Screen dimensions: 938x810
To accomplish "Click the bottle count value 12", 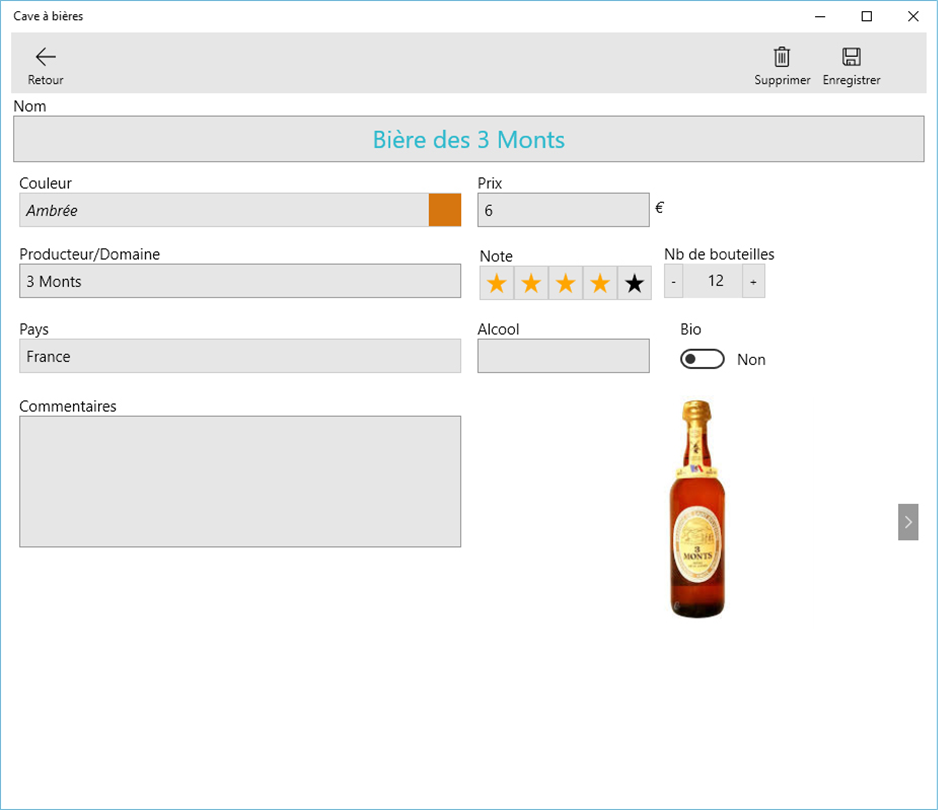I will (715, 281).
